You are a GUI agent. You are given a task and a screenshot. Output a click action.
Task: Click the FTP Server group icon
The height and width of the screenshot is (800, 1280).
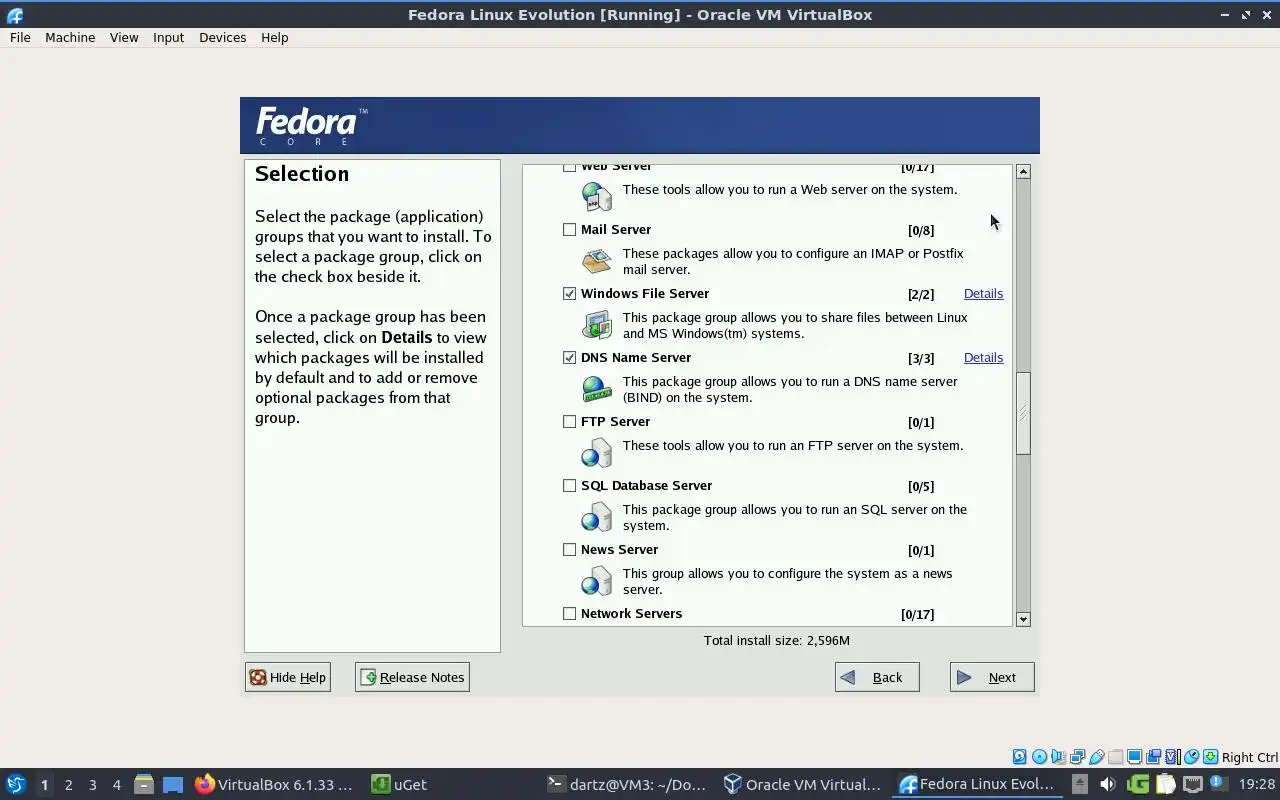(597, 452)
